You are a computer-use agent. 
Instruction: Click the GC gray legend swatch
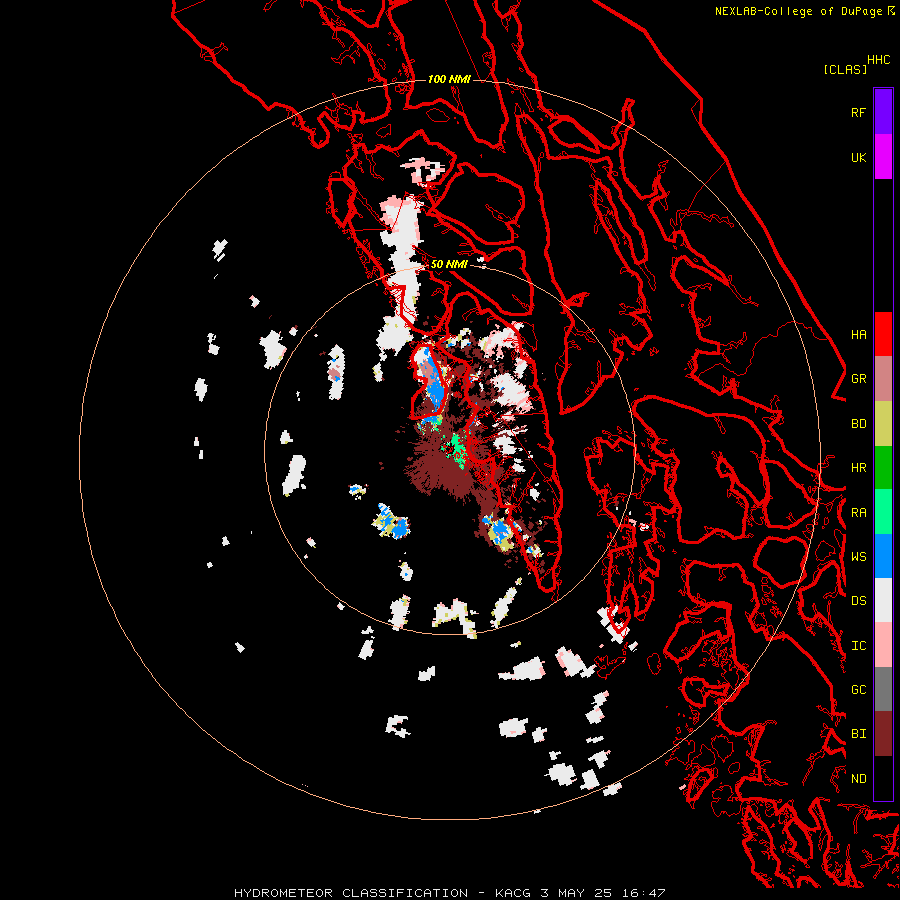point(883,689)
